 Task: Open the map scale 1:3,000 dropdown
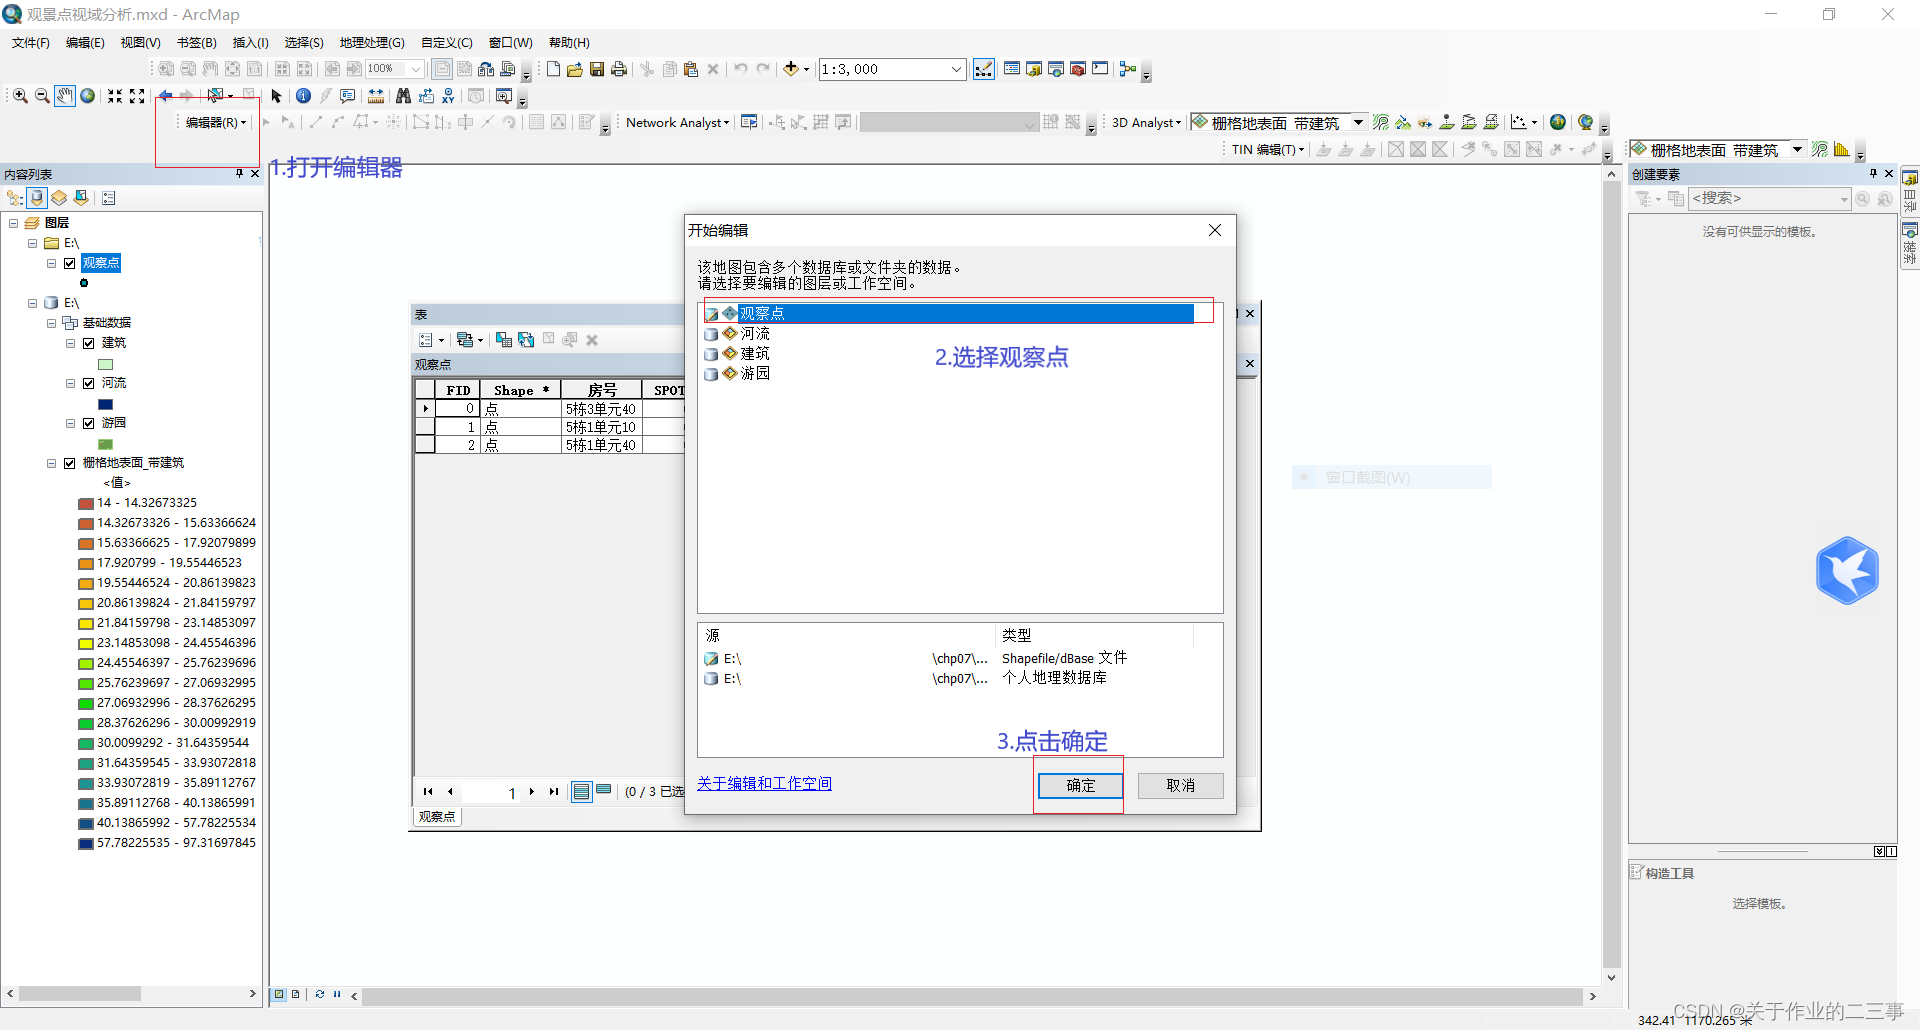(x=956, y=69)
